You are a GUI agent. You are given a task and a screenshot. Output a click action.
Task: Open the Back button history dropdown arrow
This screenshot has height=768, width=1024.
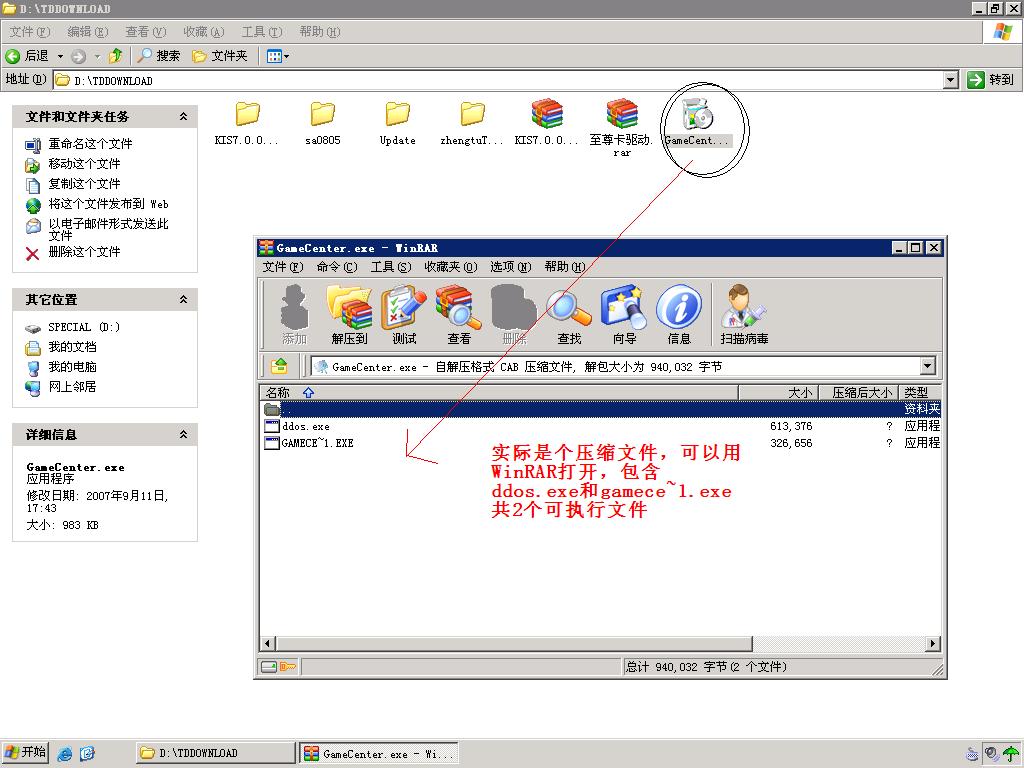click(x=60, y=56)
